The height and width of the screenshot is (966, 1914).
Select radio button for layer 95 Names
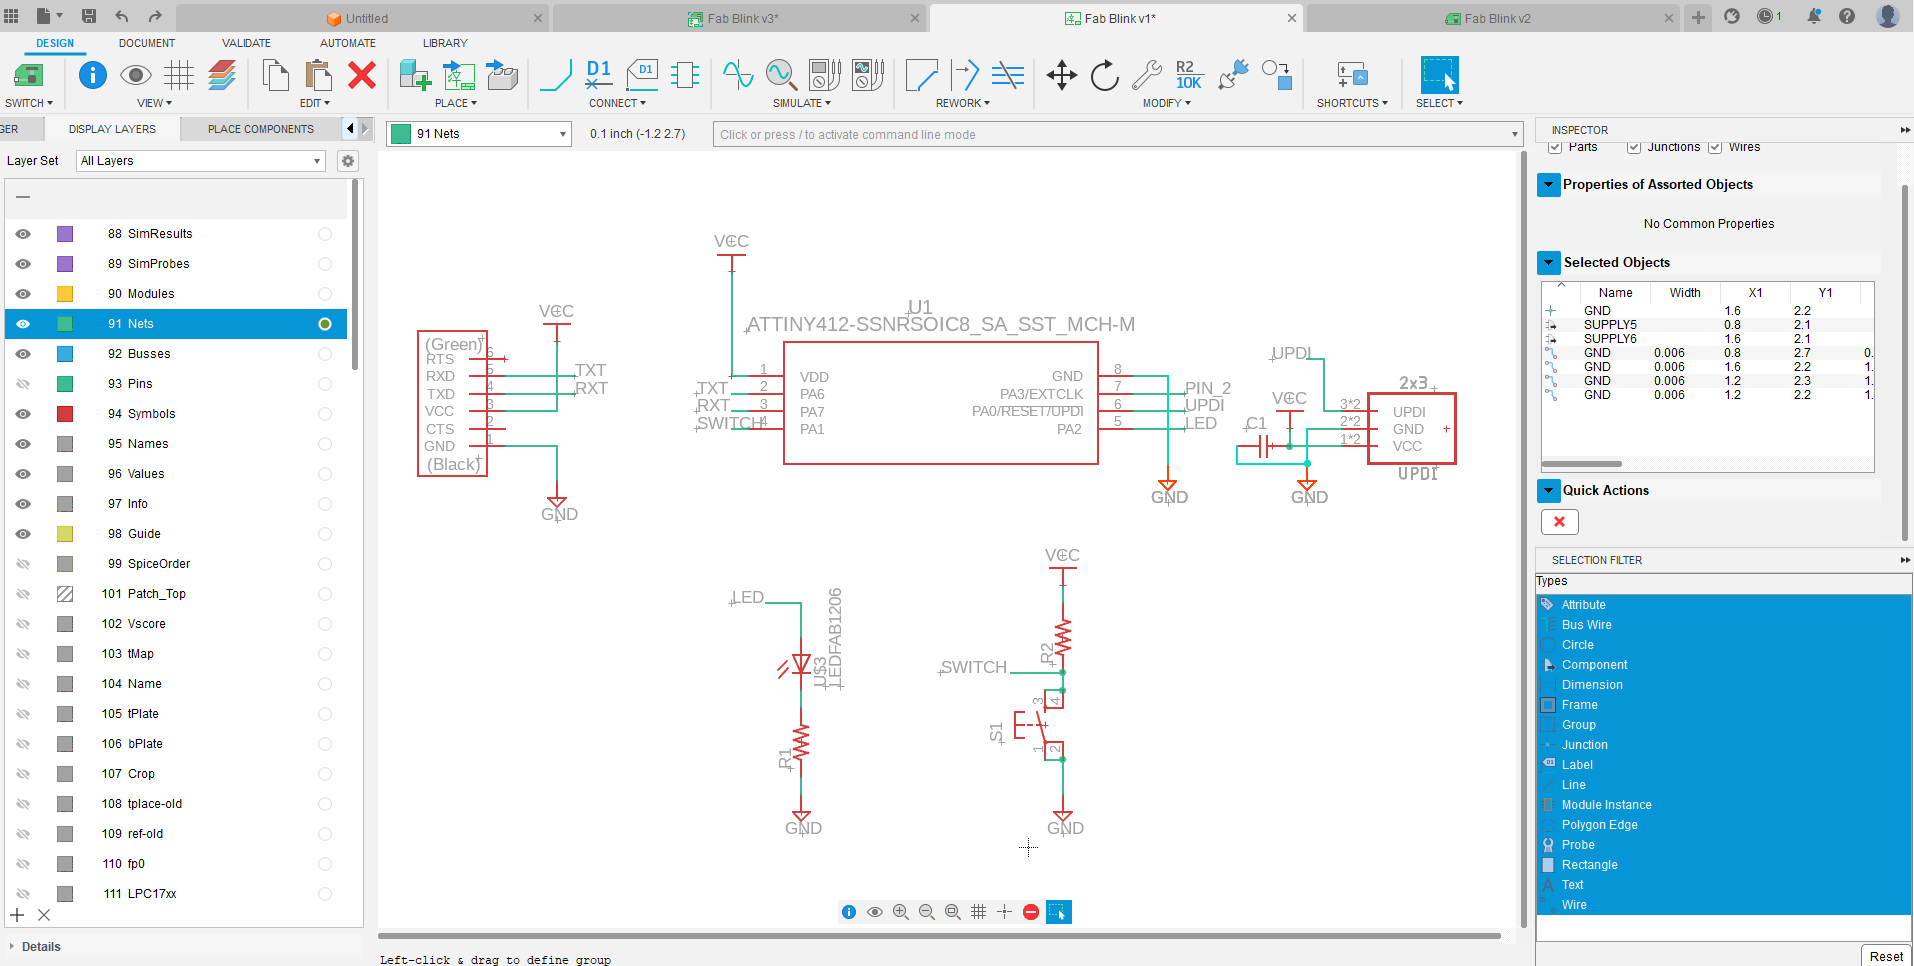(x=325, y=444)
